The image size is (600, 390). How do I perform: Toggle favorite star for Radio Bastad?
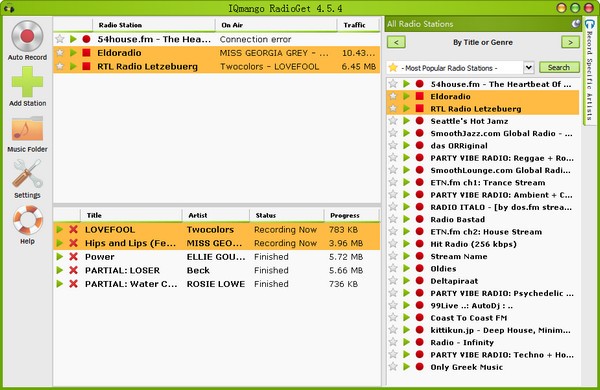393,219
